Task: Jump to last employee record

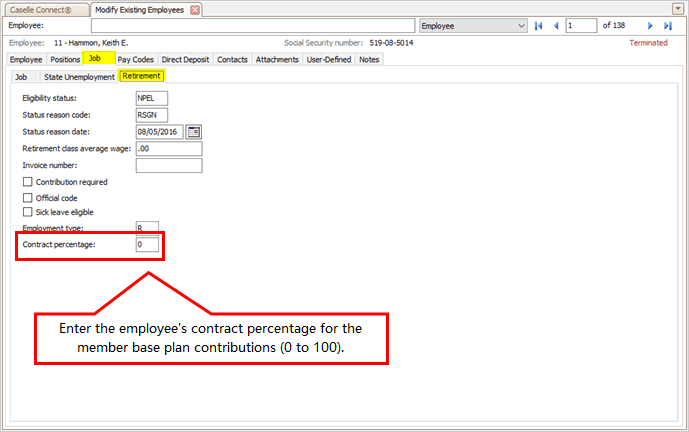Action: [667, 25]
